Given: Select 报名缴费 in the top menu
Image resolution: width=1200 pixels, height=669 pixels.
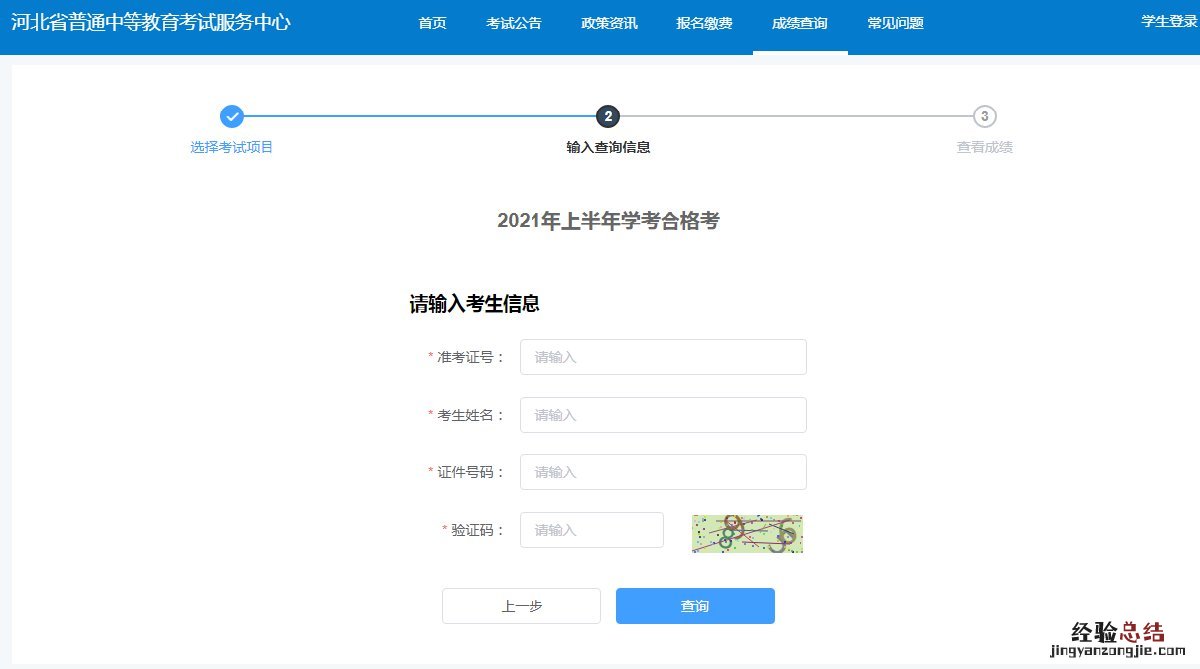Looking at the screenshot, I should [704, 23].
